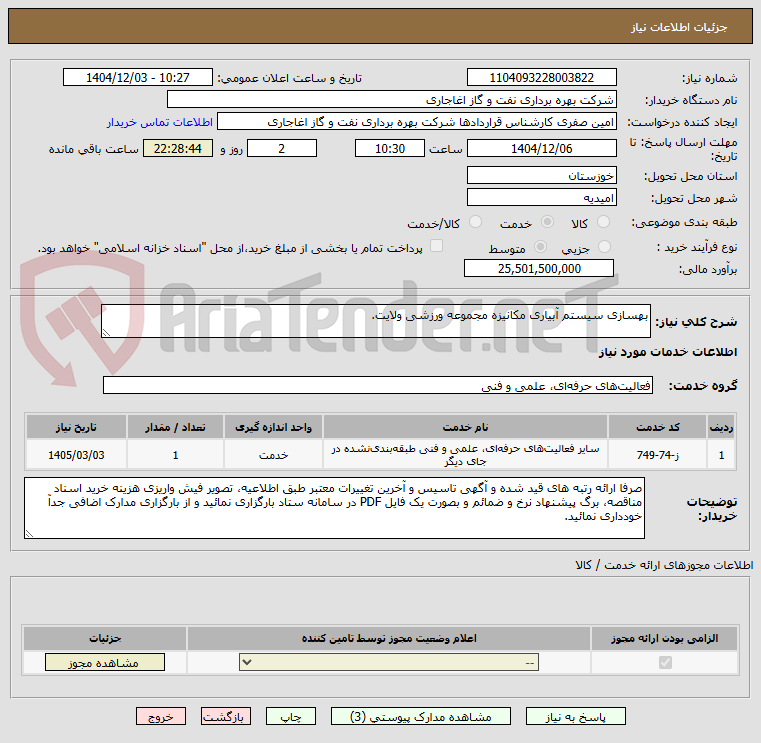
Task: Click the مشاهده مجوز button
Action: coord(104,662)
